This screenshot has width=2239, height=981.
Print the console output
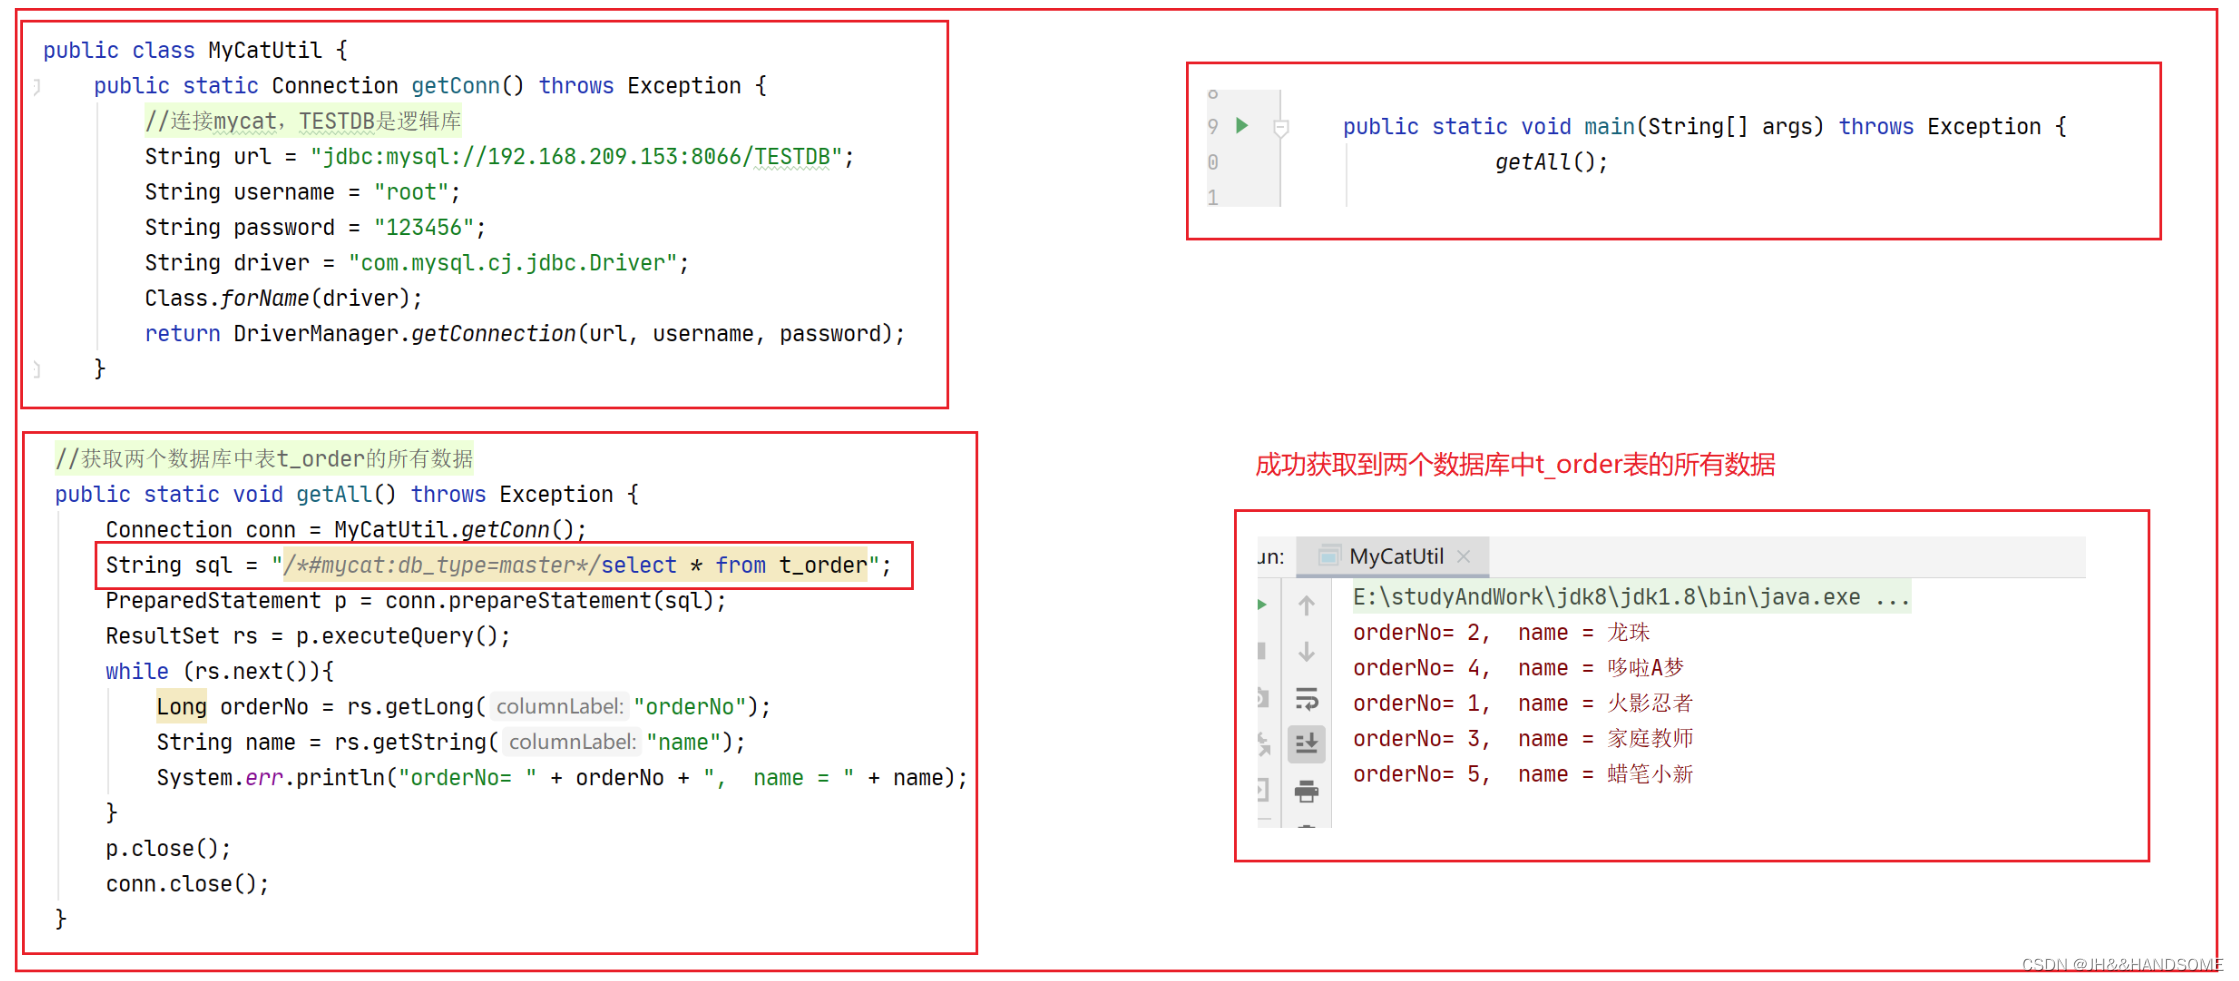1306,792
